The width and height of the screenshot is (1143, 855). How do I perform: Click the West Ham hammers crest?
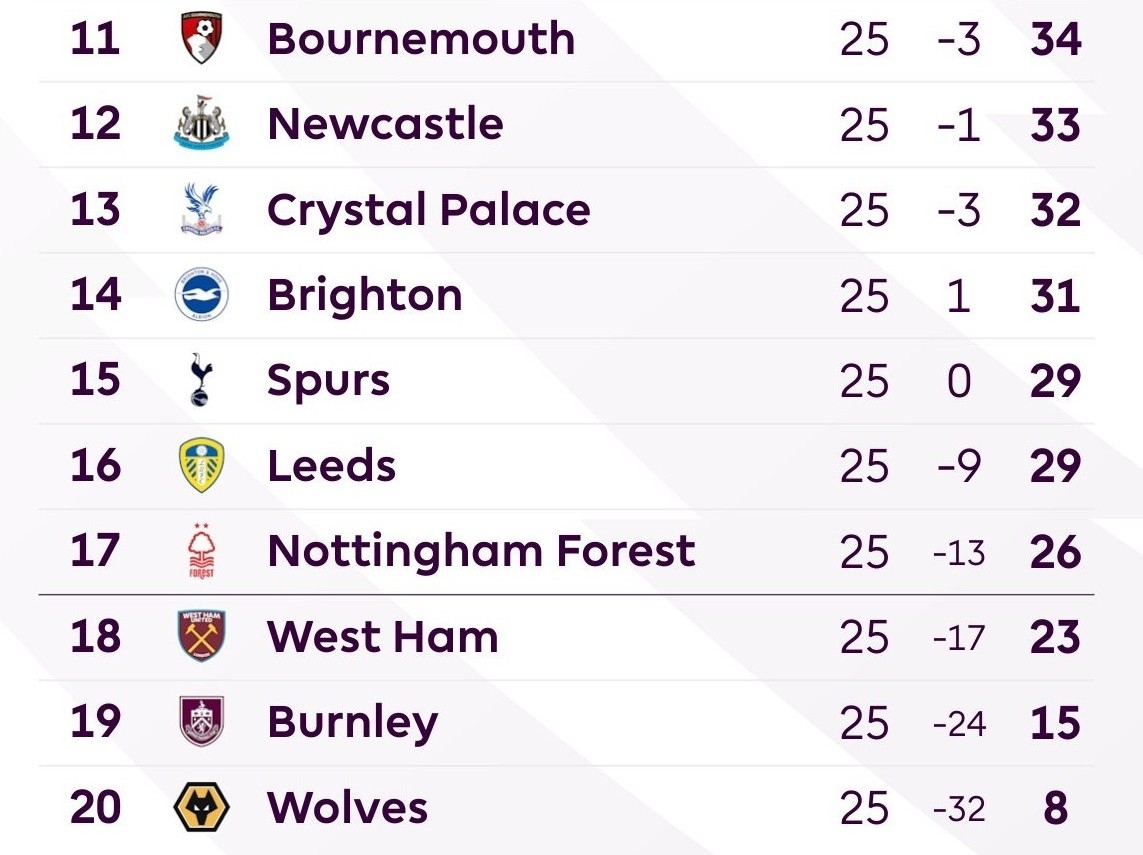pos(202,637)
